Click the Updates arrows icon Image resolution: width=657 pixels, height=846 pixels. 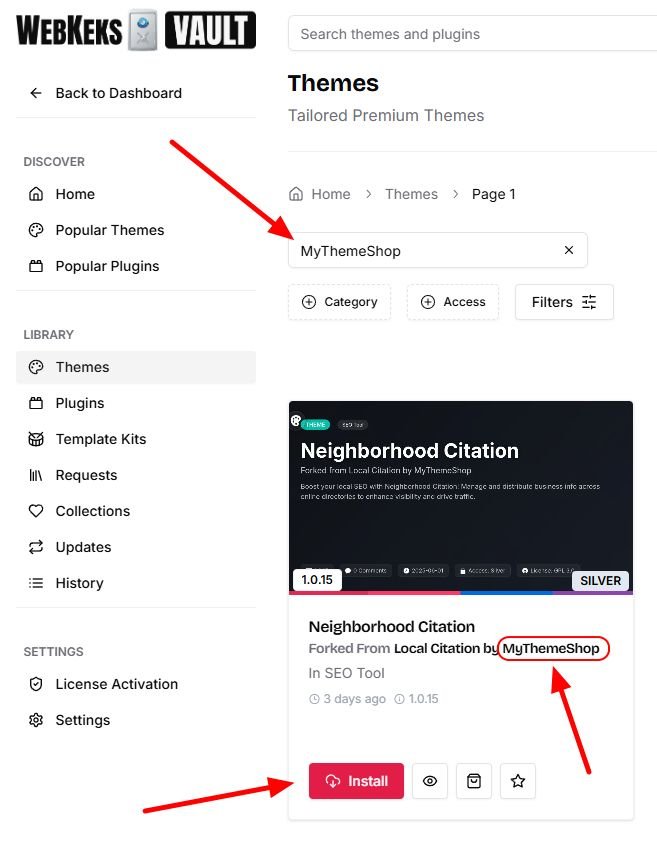(x=36, y=547)
